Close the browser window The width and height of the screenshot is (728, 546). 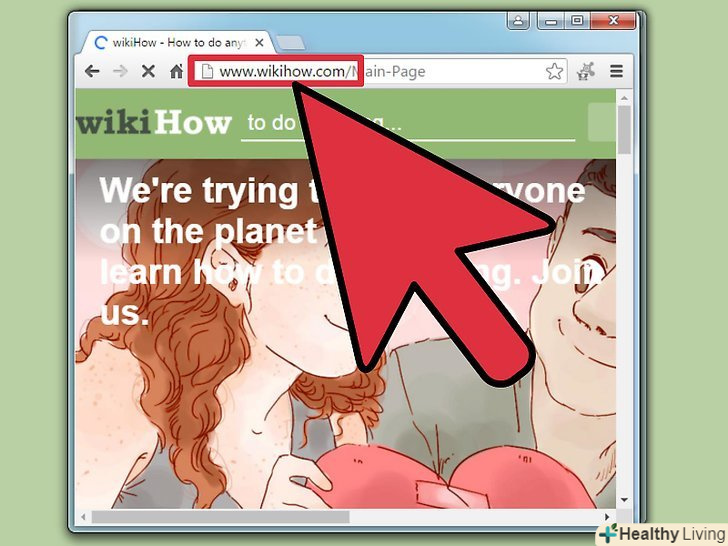tap(613, 20)
